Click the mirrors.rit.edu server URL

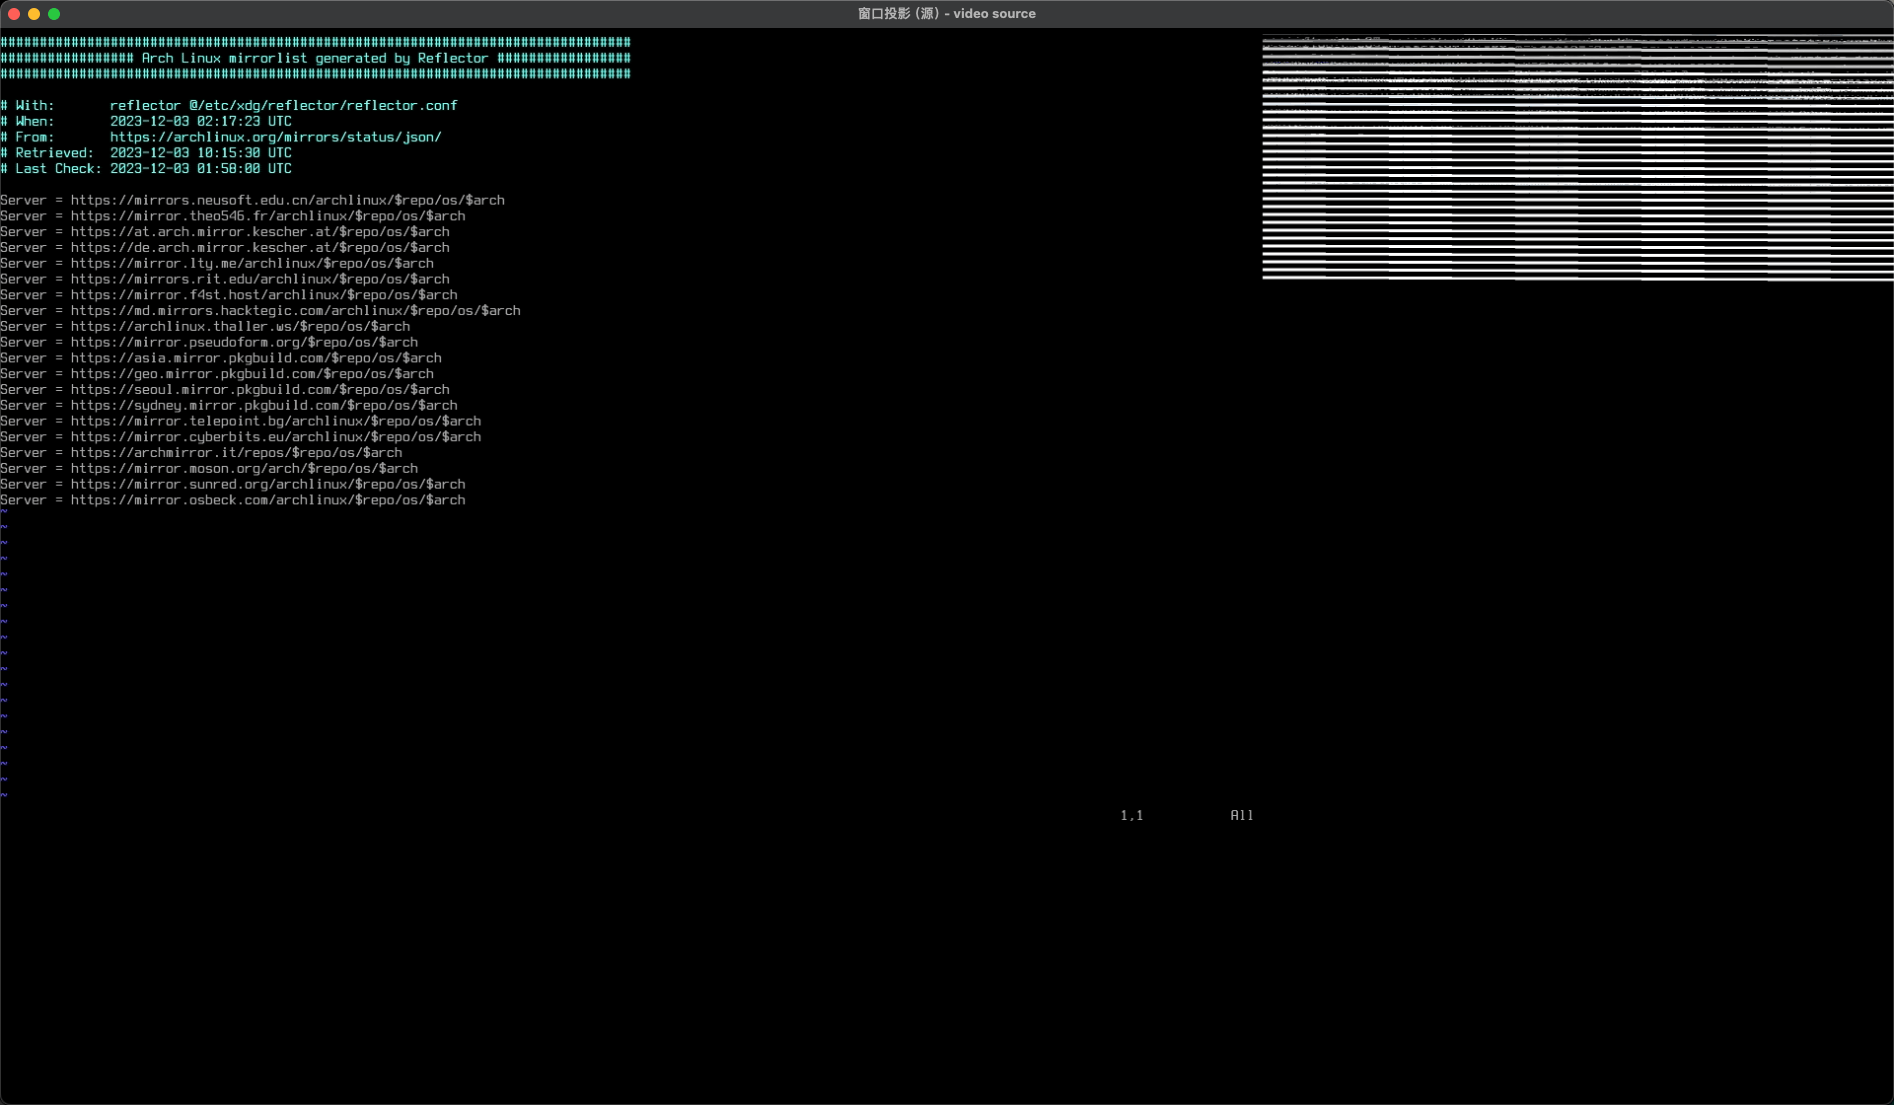pyautogui.click(x=259, y=279)
